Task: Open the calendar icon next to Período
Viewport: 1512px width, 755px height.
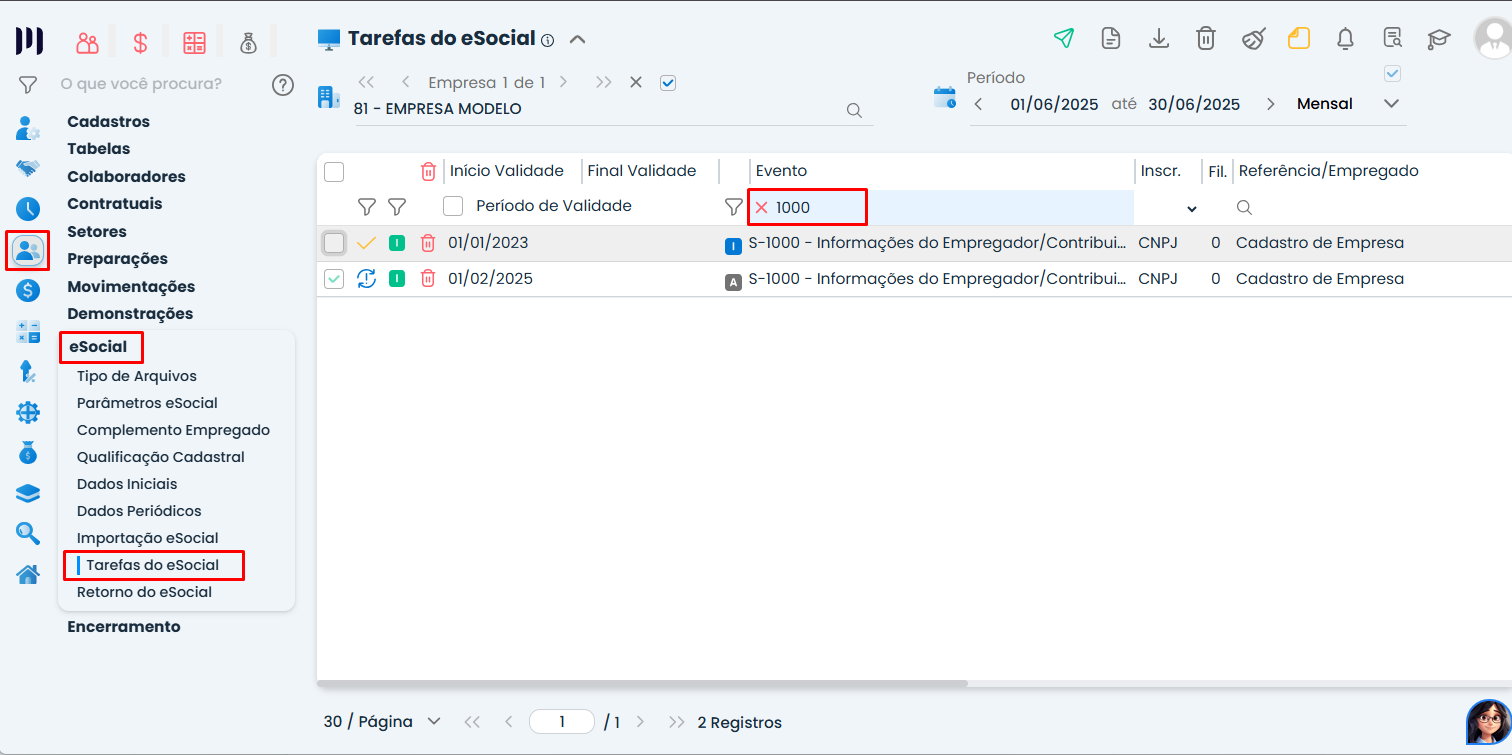Action: pyautogui.click(x=945, y=97)
